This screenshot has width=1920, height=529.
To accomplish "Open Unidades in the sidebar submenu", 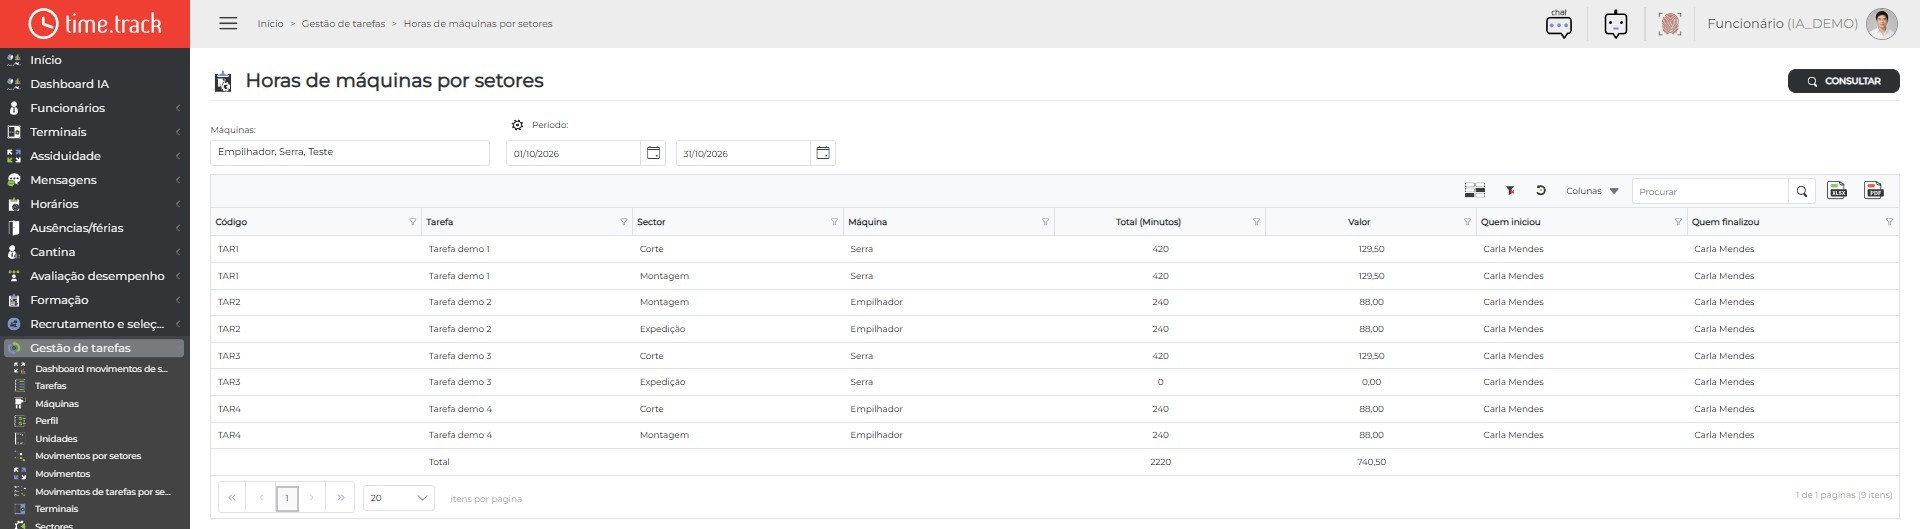I will pyautogui.click(x=56, y=439).
